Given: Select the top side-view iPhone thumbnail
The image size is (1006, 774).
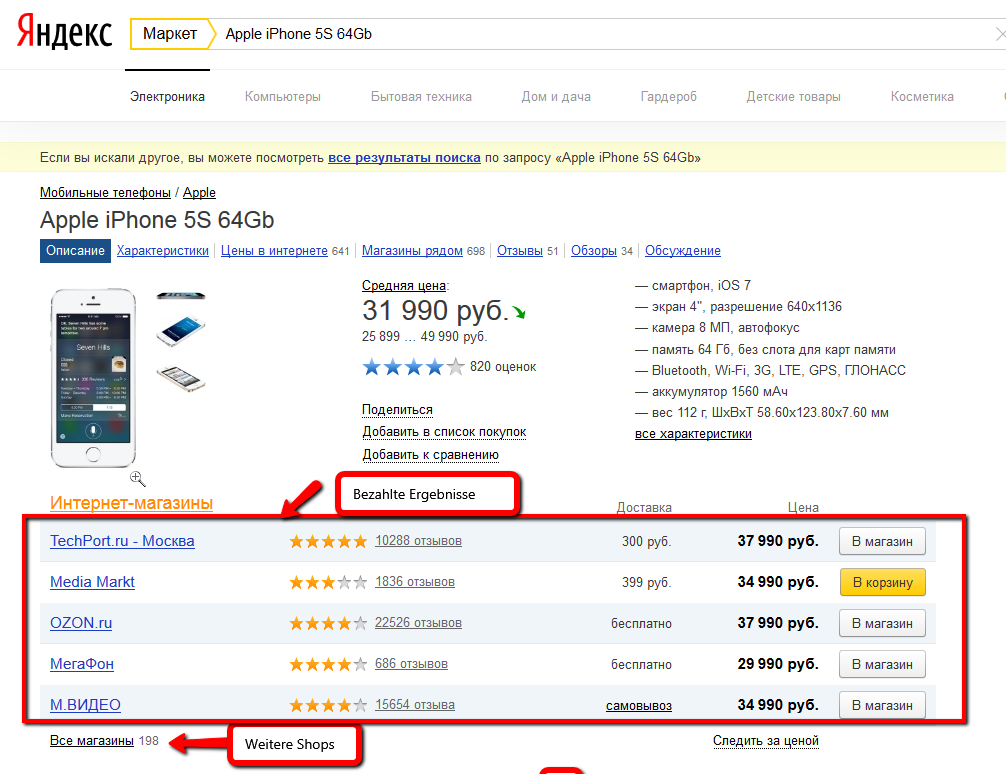Looking at the screenshot, I should coord(181,296).
